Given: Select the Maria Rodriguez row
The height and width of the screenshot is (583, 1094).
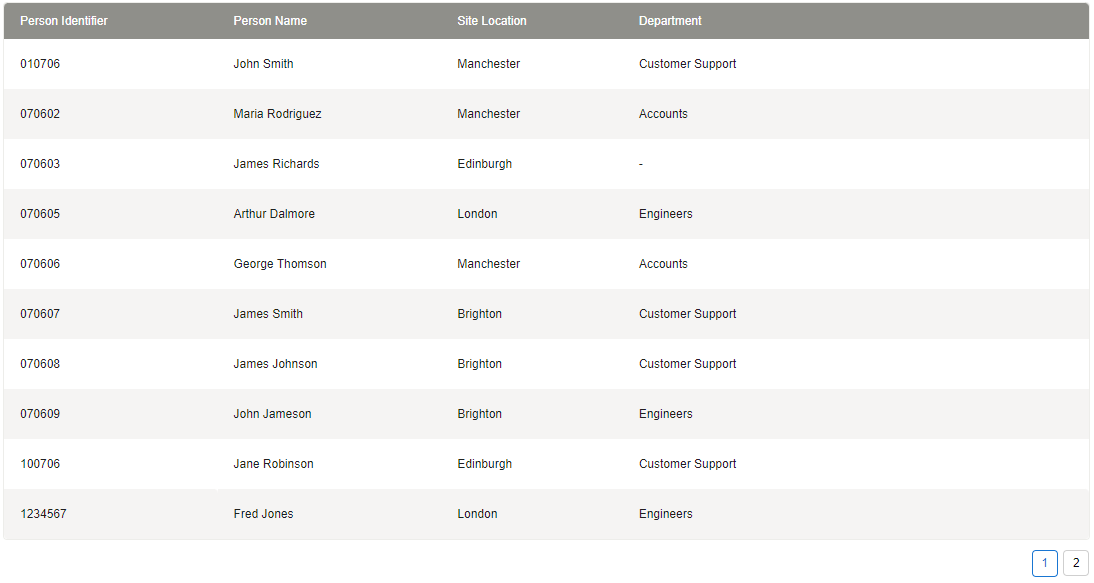Looking at the screenshot, I should tap(277, 114).
